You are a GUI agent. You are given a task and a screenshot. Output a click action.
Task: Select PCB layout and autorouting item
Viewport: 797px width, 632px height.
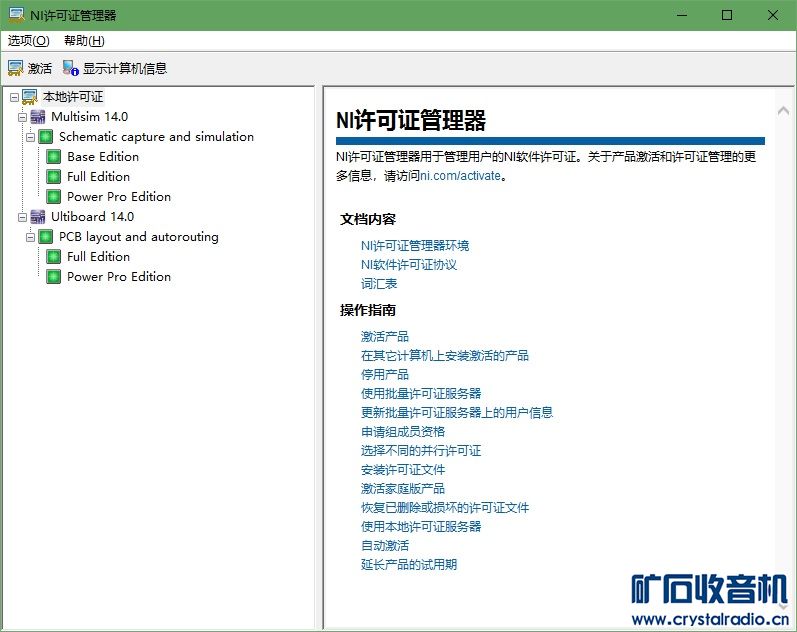click(139, 237)
